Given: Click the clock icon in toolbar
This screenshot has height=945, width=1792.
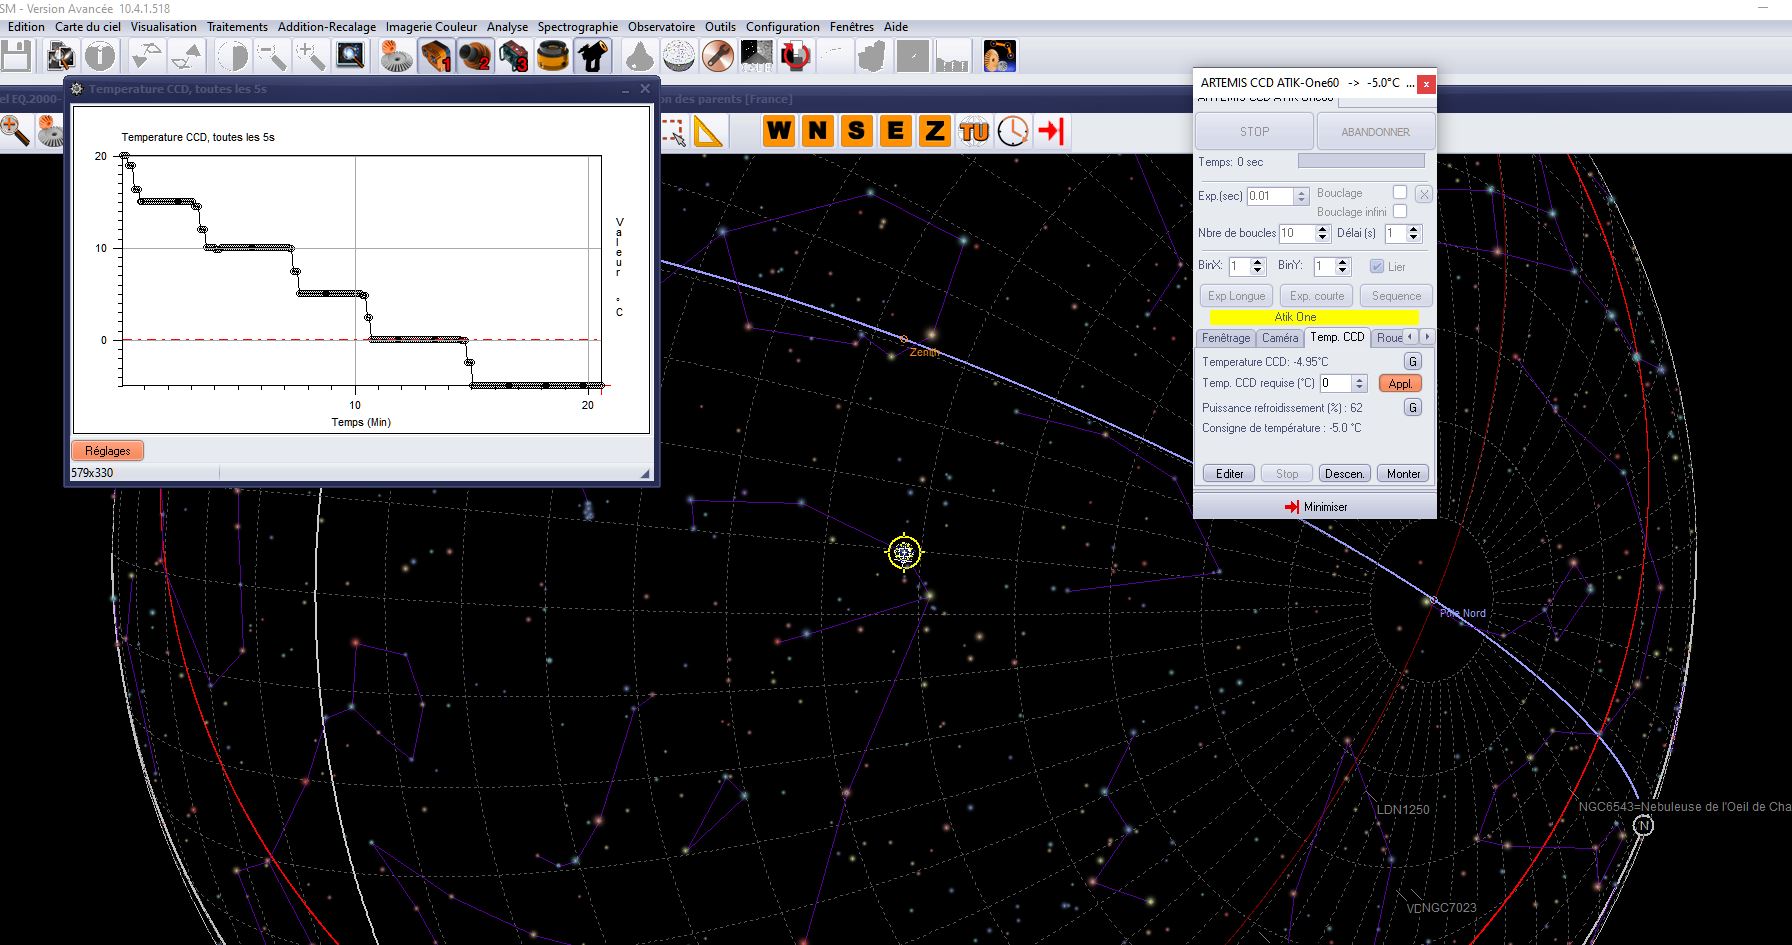Looking at the screenshot, I should tap(1012, 131).
